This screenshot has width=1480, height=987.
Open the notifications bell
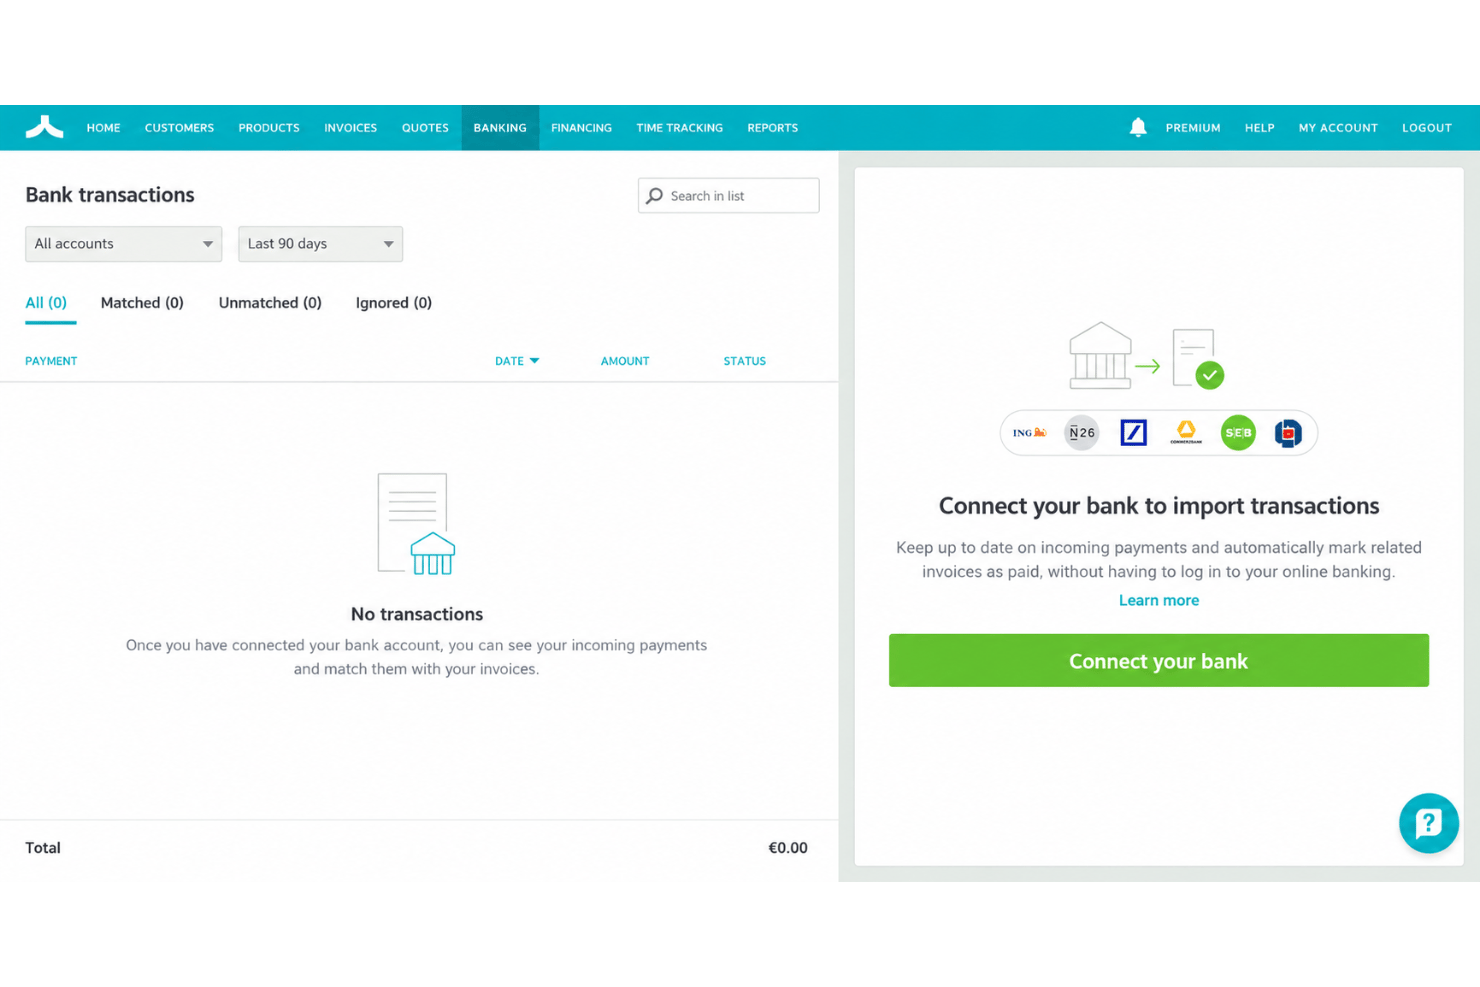(1138, 127)
